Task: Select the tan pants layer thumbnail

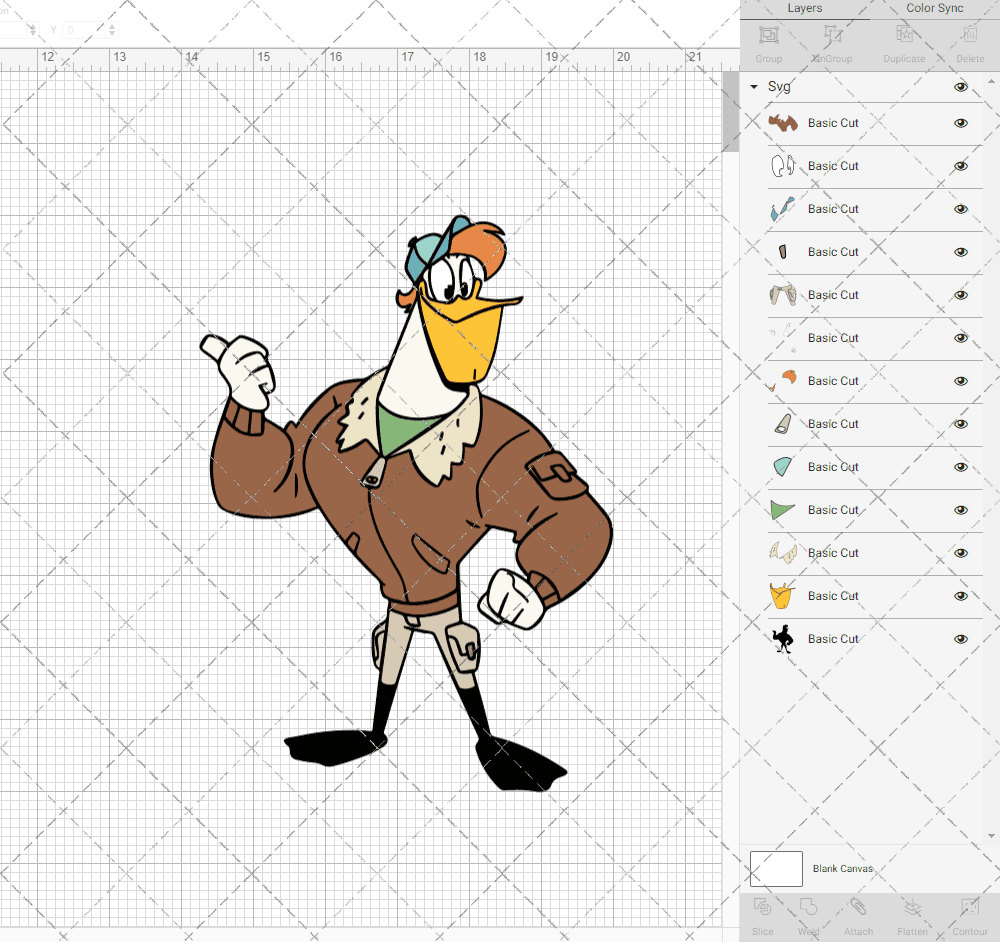Action: point(783,295)
